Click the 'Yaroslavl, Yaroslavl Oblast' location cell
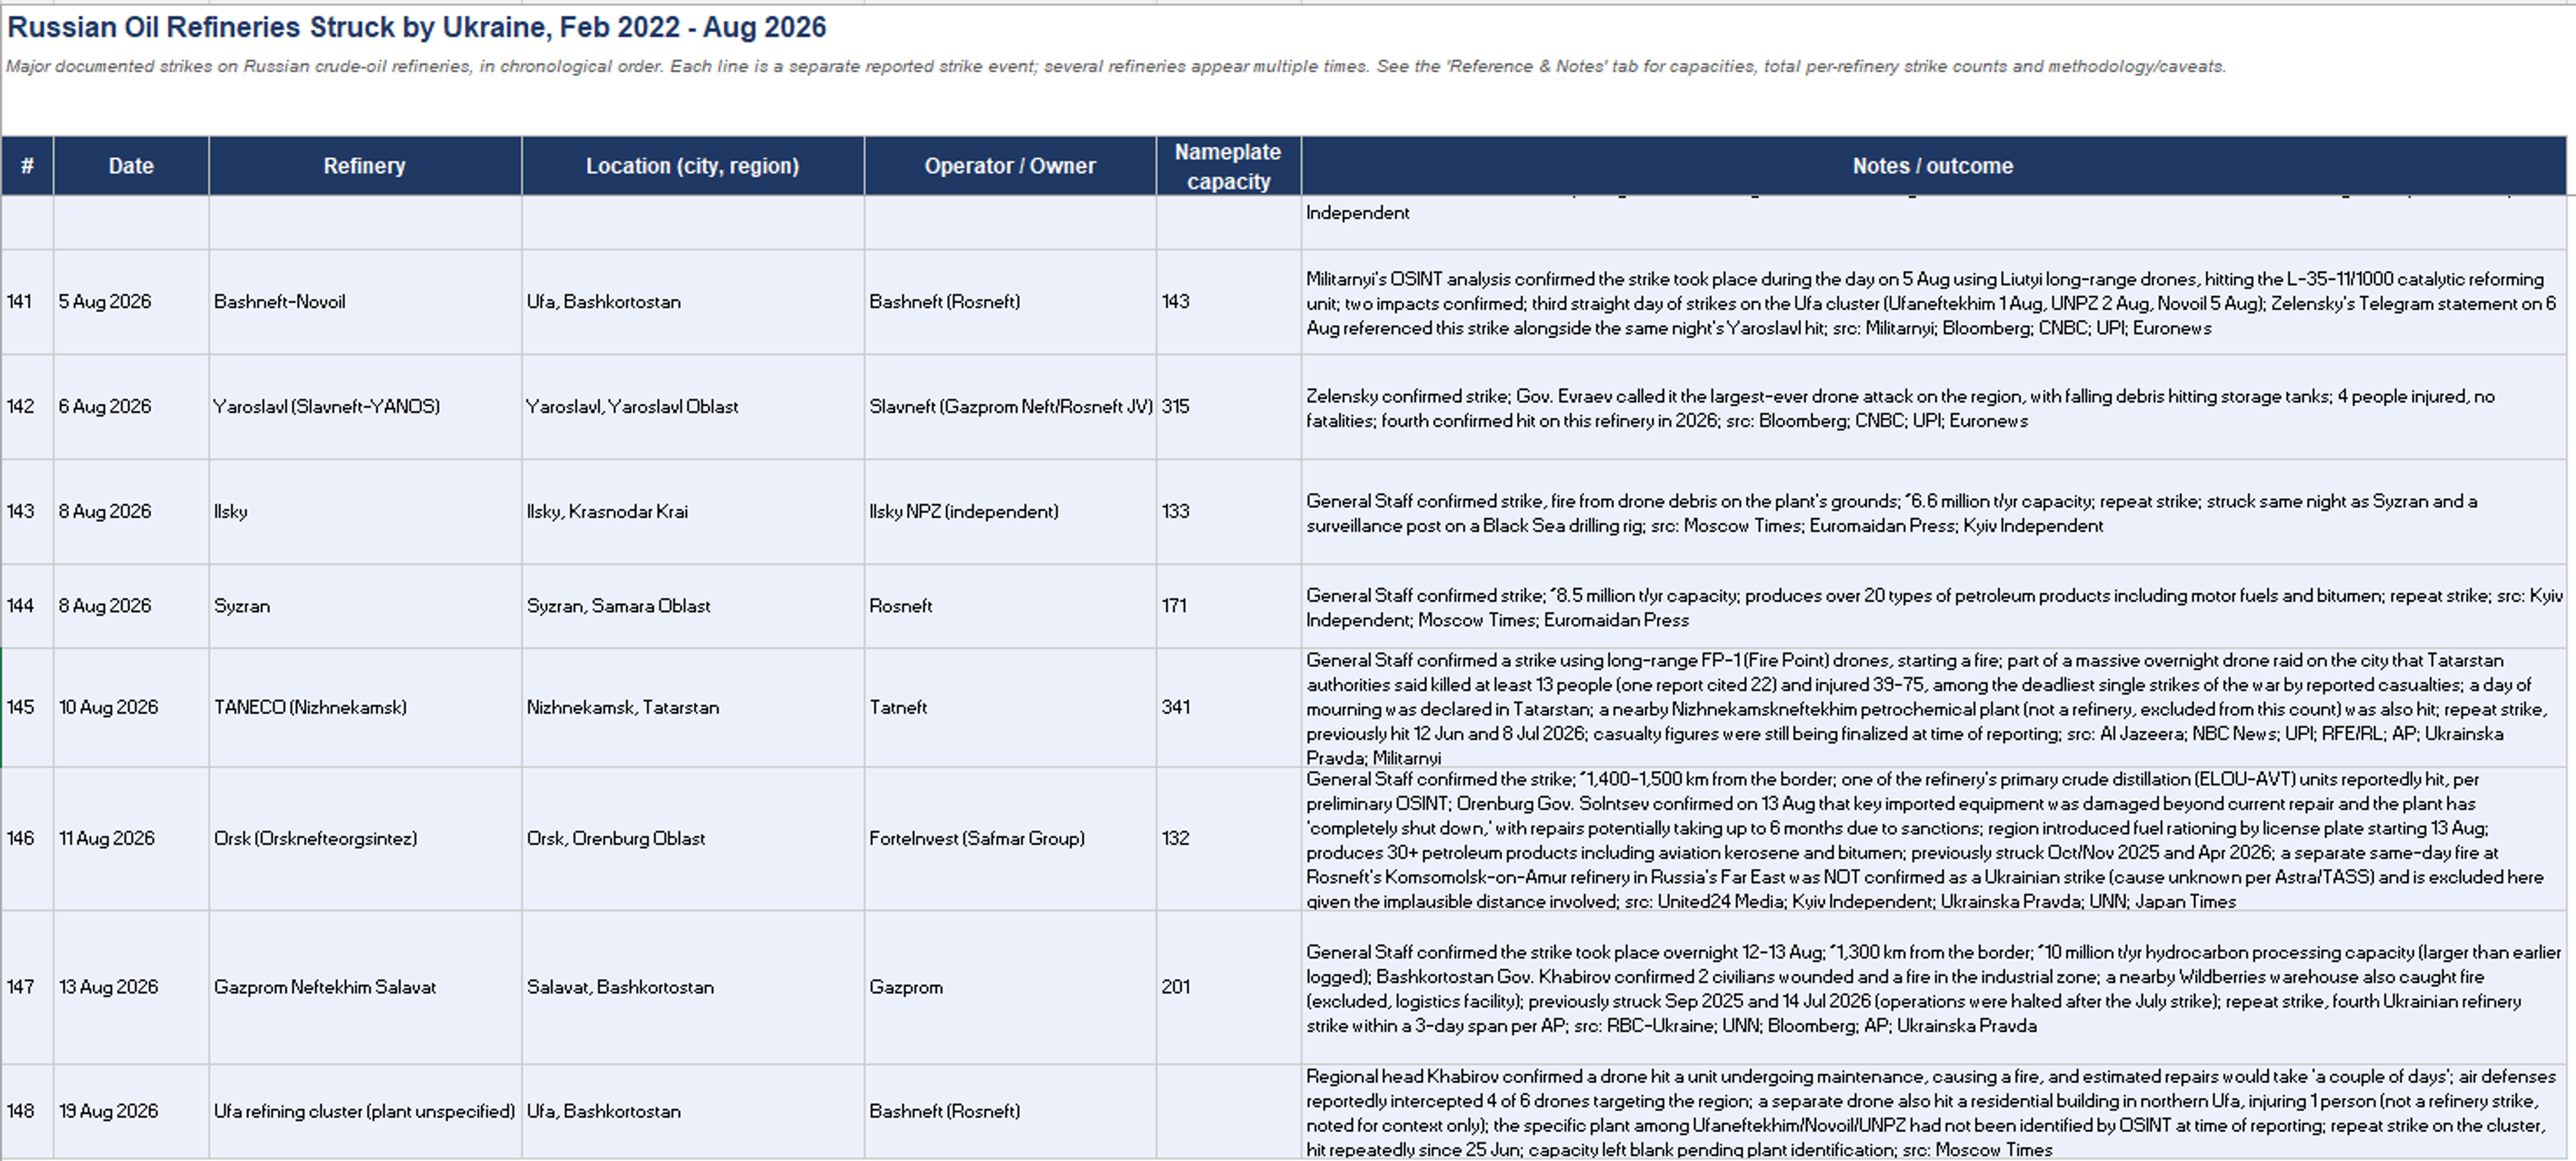This screenshot has height=1161, width=2576. point(693,407)
